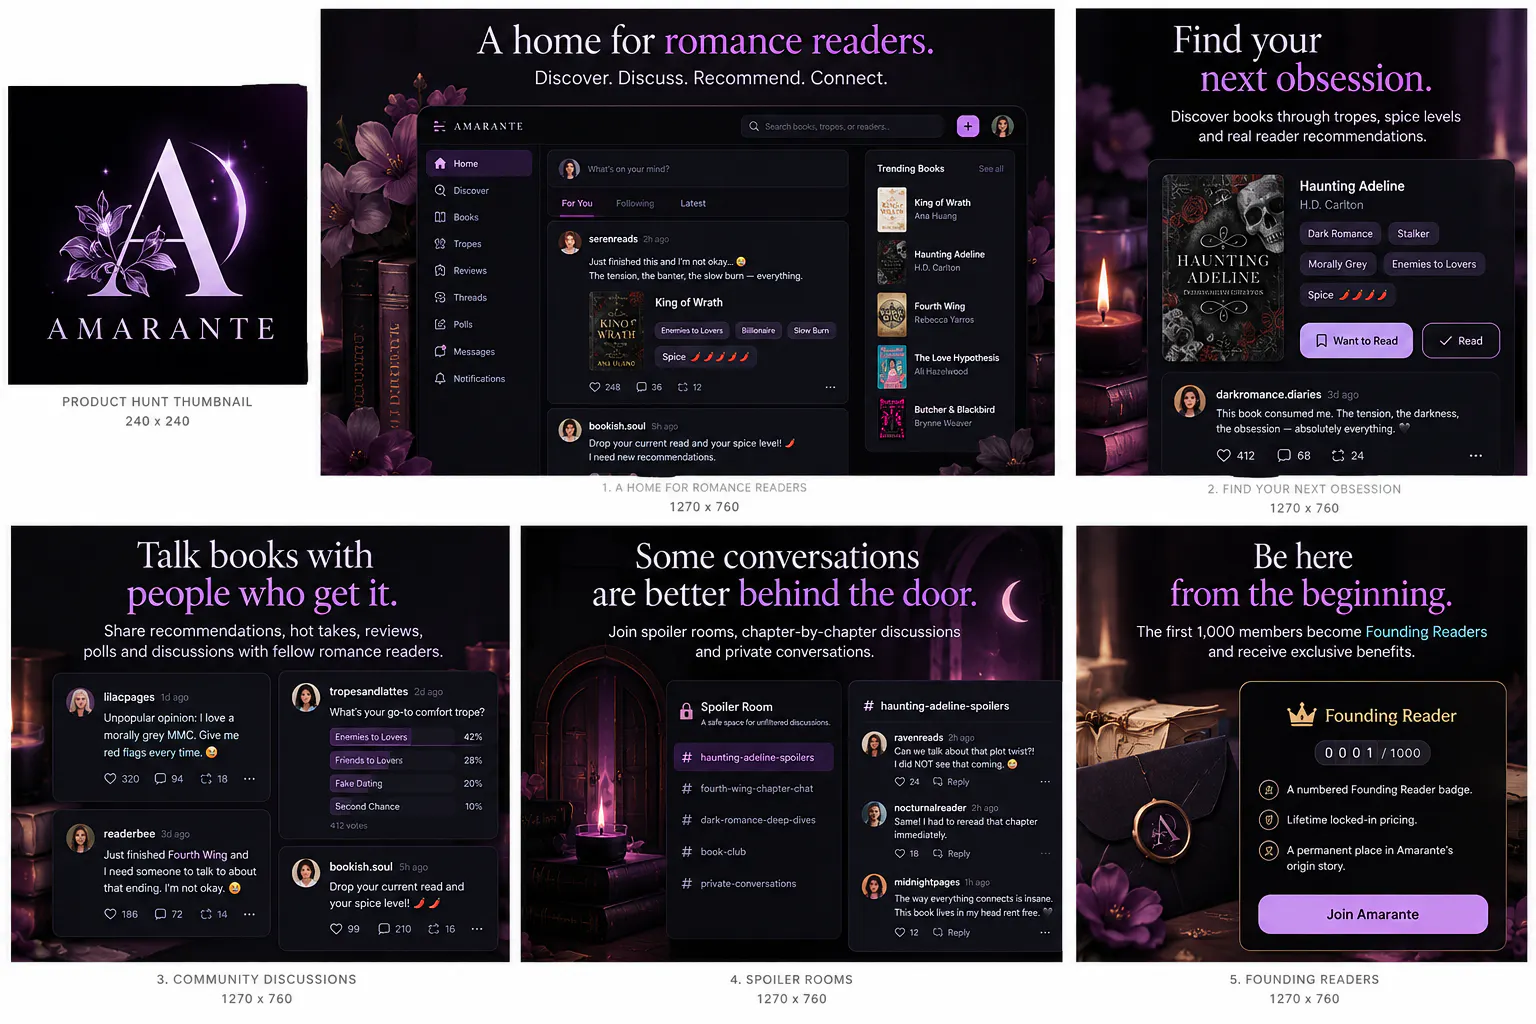Open Threads in the sidebar
Screen dimensions: 1536x1024
479,298
